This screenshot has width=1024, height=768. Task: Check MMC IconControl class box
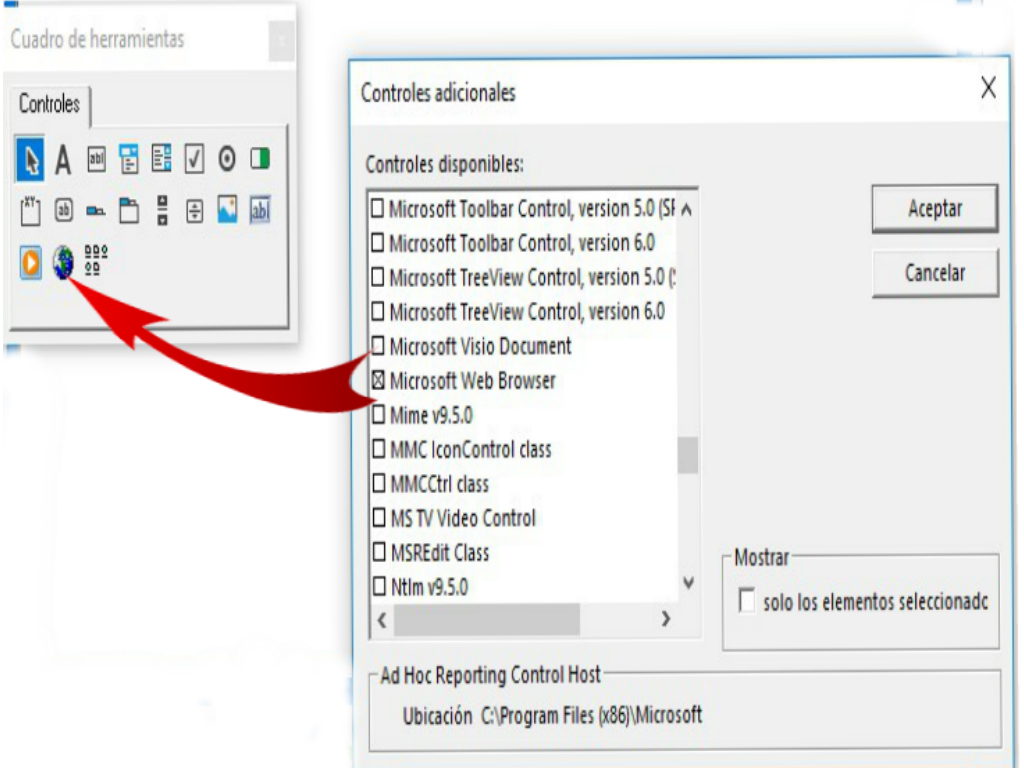tap(379, 449)
